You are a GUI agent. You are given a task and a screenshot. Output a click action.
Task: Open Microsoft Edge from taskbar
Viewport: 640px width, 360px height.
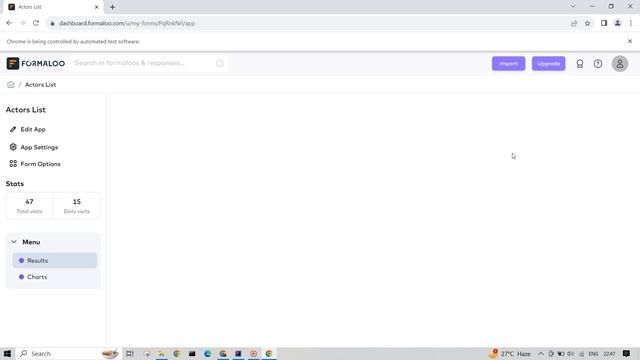207,353
